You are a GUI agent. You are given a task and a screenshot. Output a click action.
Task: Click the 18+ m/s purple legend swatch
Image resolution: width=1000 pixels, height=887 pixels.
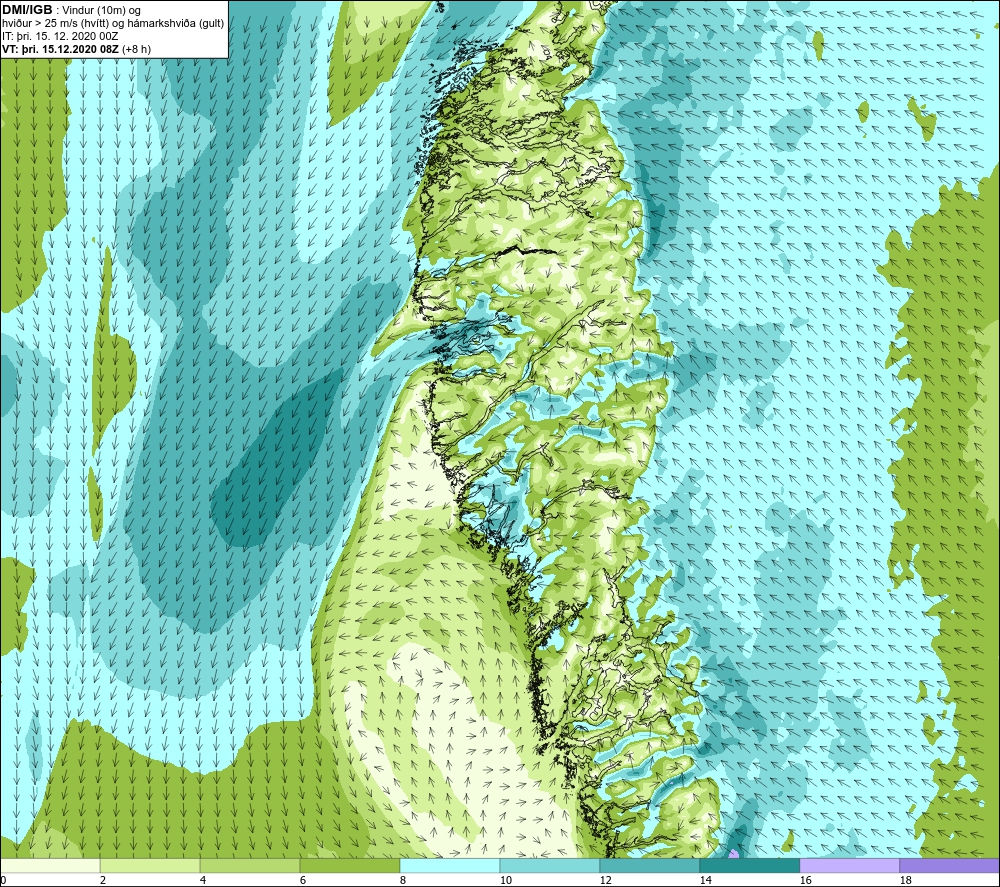[x=949, y=866]
